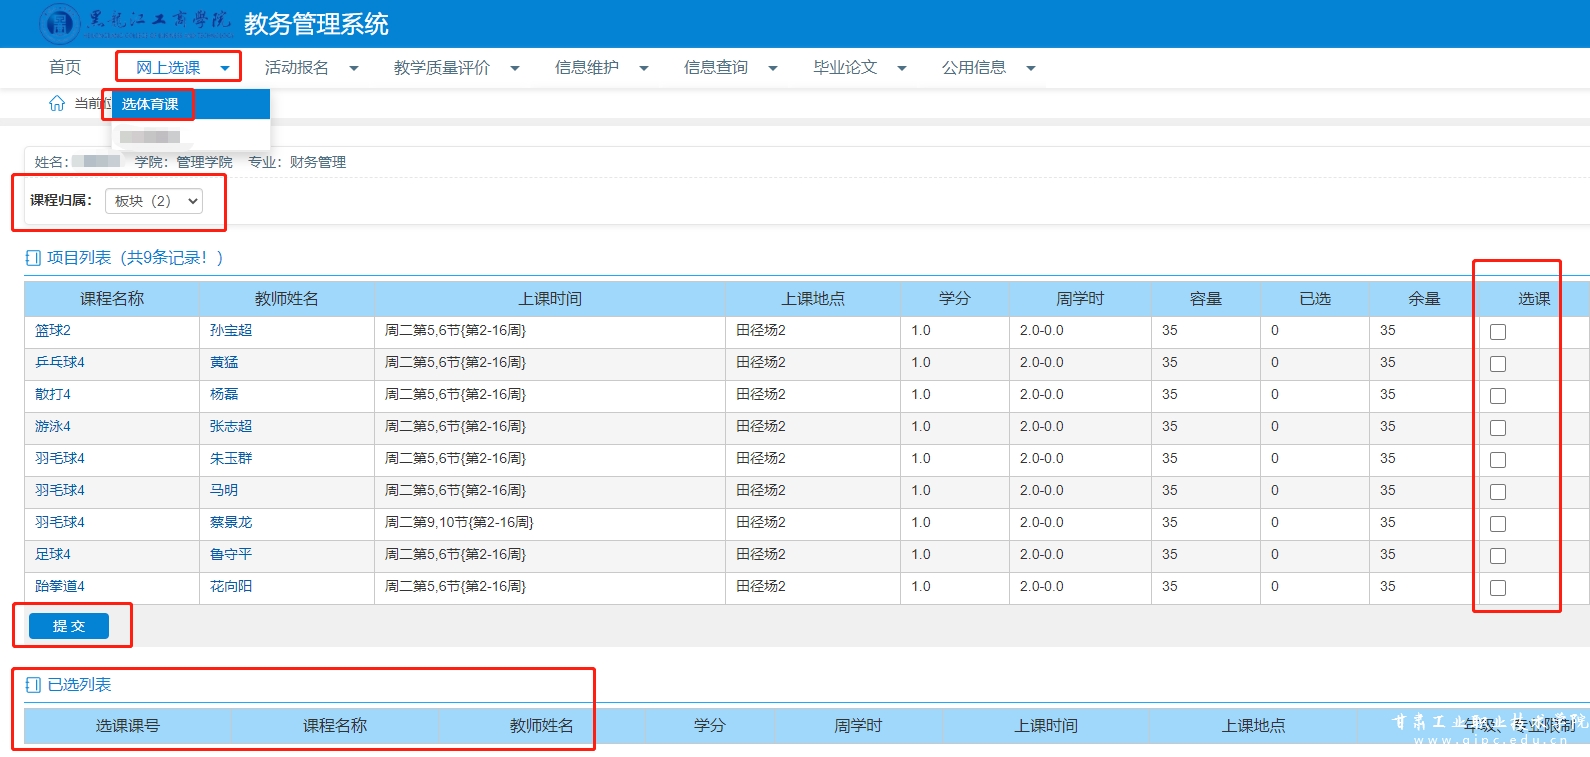The height and width of the screenshot is (757, 1590).
Task: Click the university logo emblem
Action: tap(59, 23)
